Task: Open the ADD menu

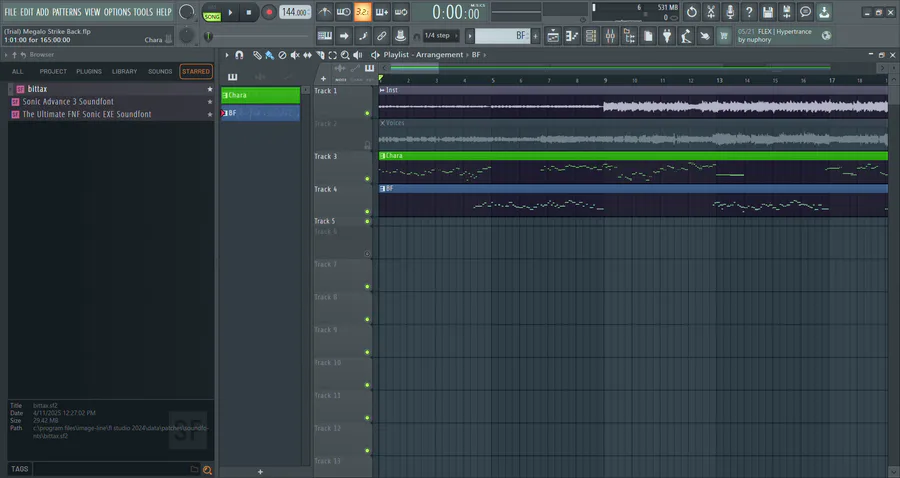Action: coord(42,11)
